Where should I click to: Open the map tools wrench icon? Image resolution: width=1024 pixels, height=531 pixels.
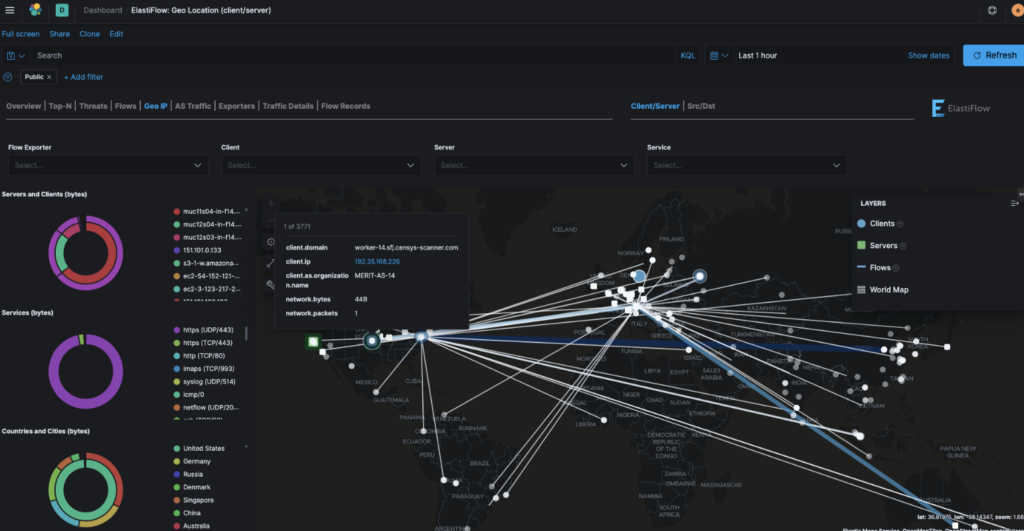pos(271,284)
